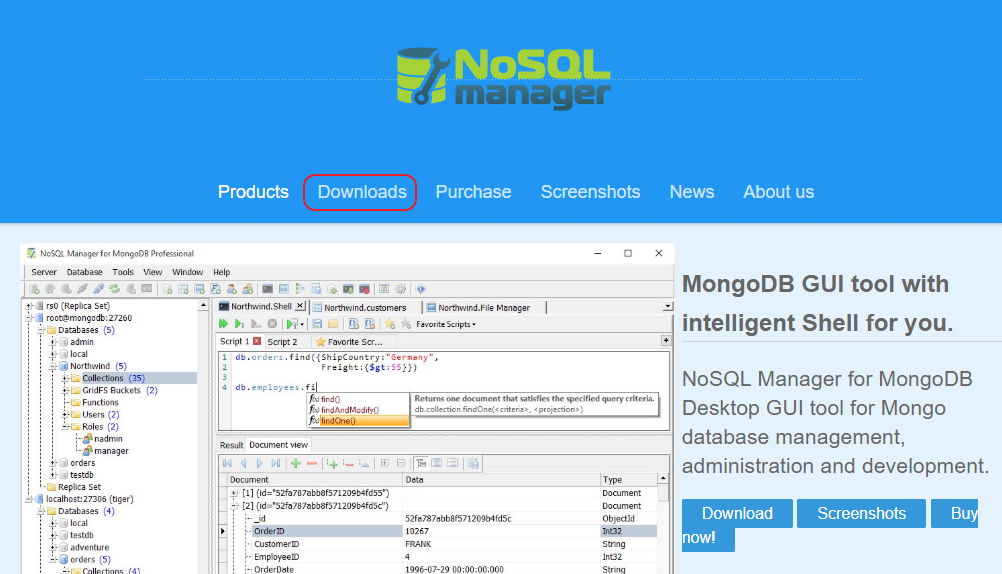Viewport: 1002px width, 574px height.
Task: Click the green plus Add document icon
Action: tap(295, 463)
